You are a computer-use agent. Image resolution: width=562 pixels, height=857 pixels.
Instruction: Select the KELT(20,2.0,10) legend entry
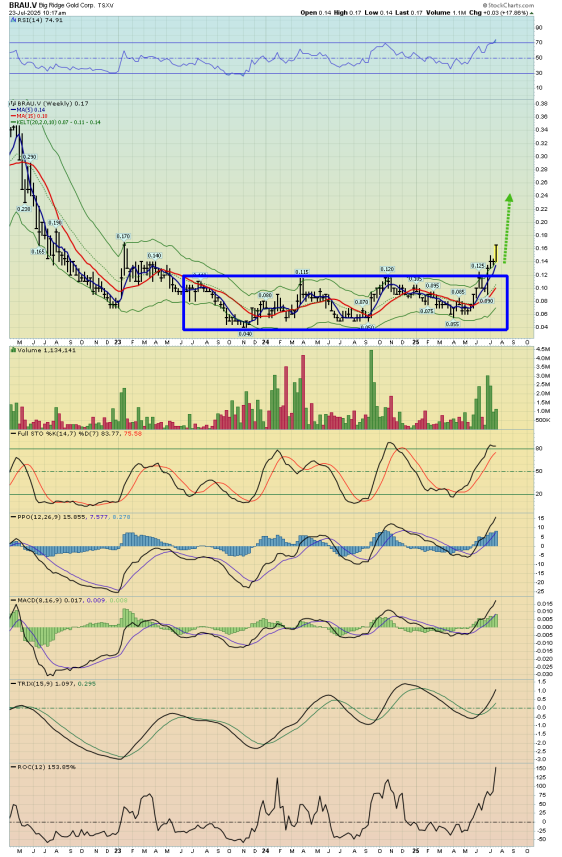pyautogui.click(x=58, y=122)
